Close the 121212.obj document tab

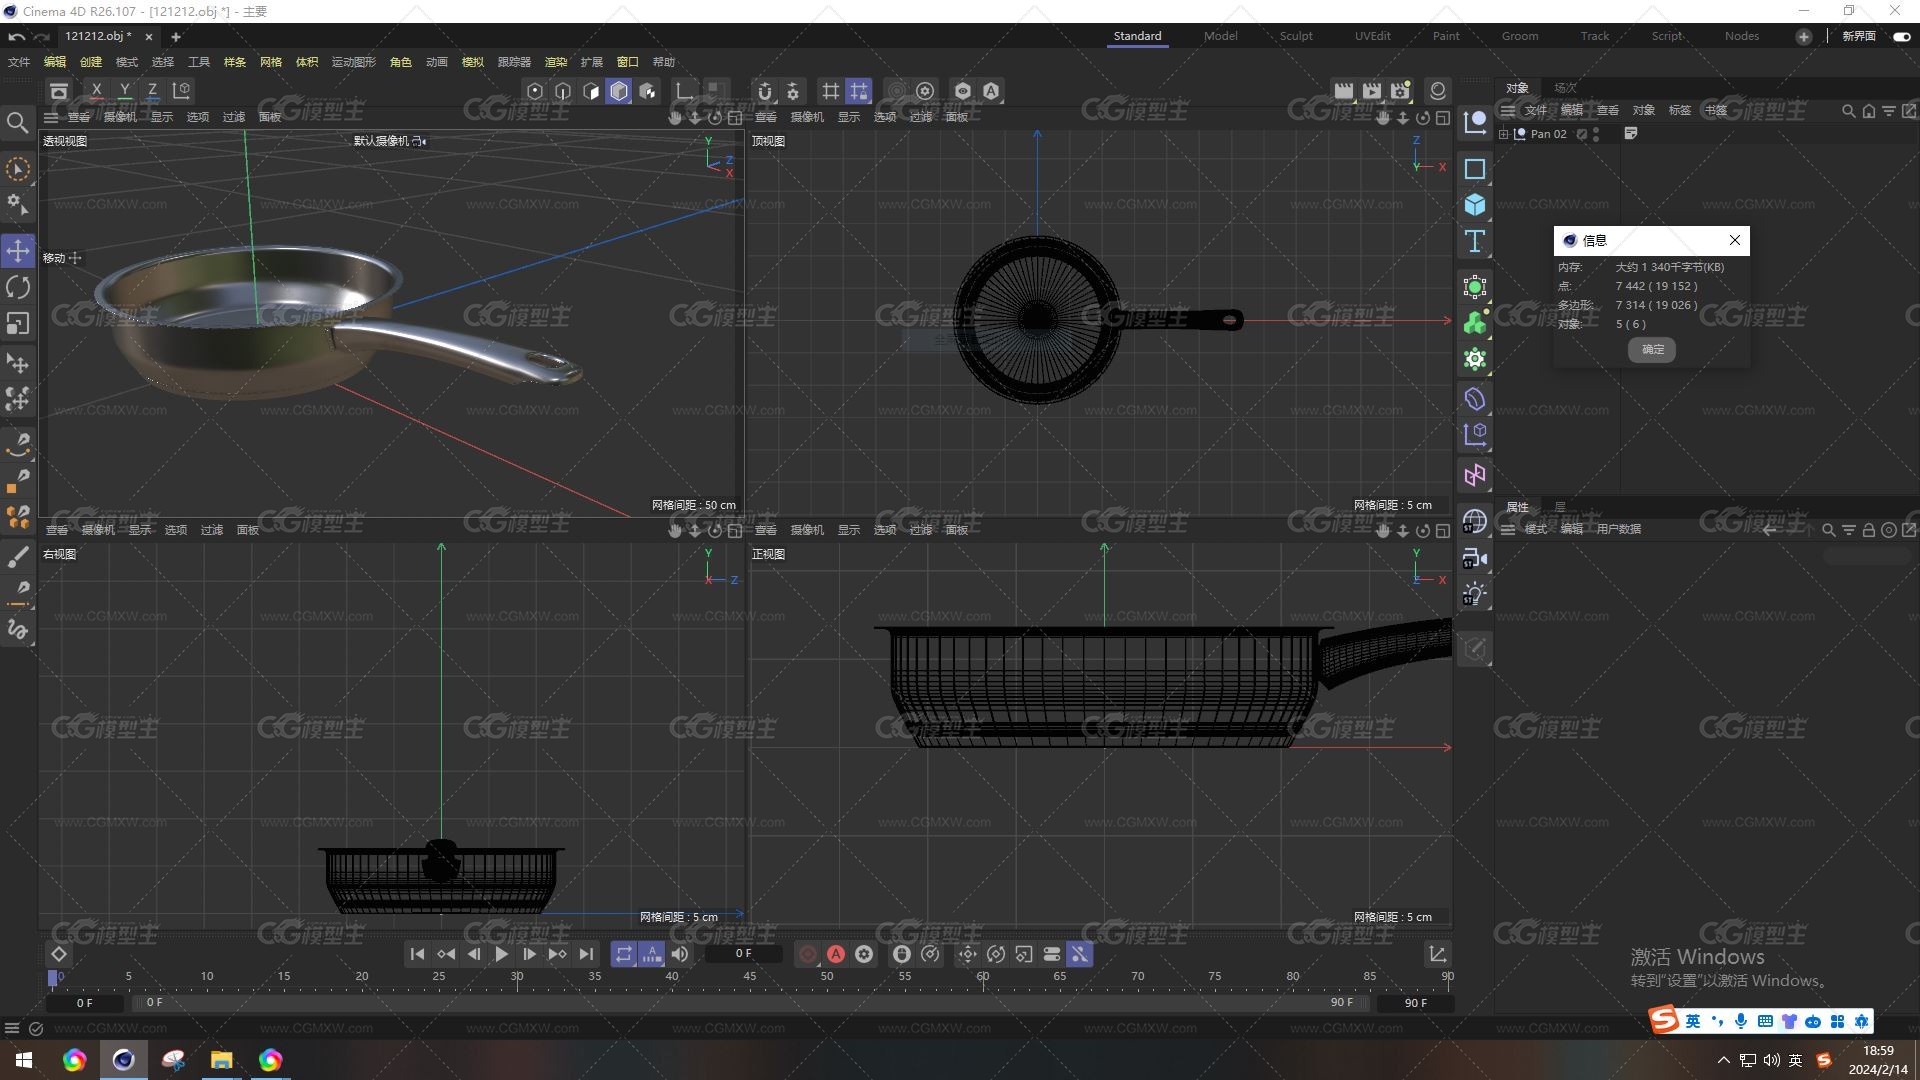point(149,37)
